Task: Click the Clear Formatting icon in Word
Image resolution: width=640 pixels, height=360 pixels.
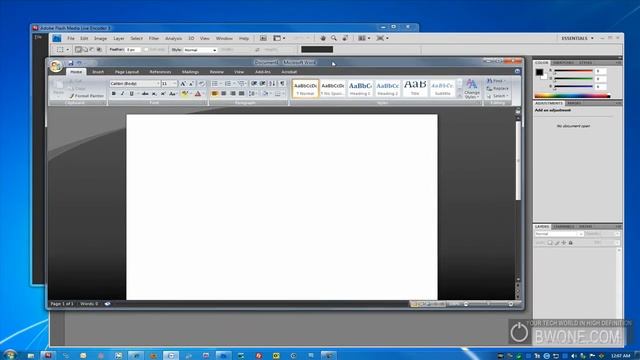Action: coord(202,84)
